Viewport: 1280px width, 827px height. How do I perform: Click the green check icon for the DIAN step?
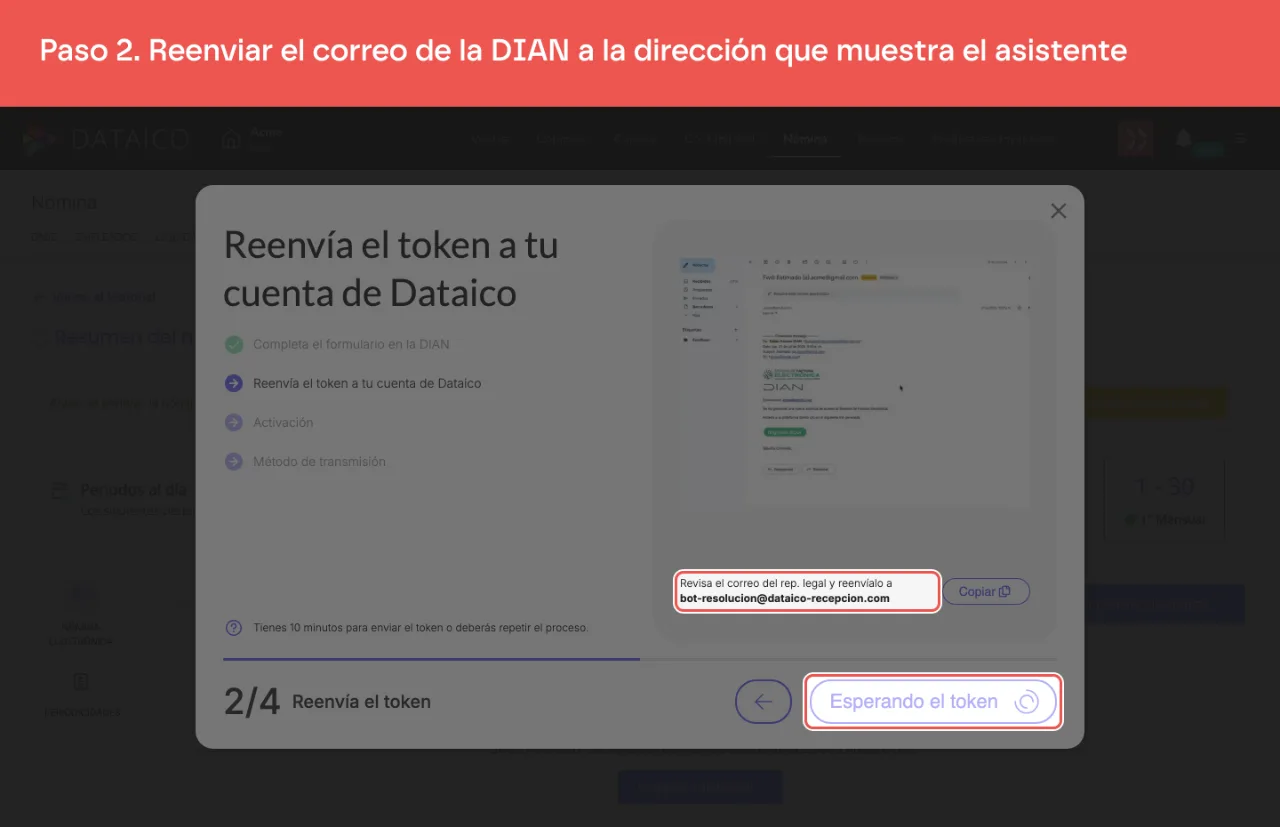(234, 344)
